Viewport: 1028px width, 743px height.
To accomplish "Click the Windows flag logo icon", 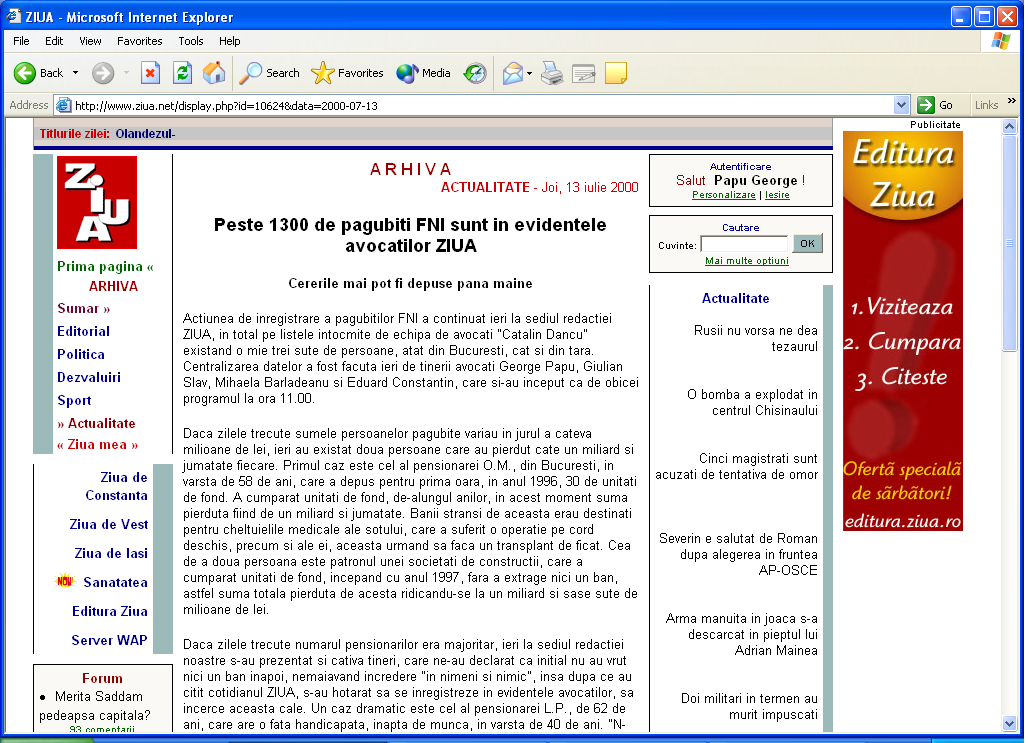I will point(1000,41).
